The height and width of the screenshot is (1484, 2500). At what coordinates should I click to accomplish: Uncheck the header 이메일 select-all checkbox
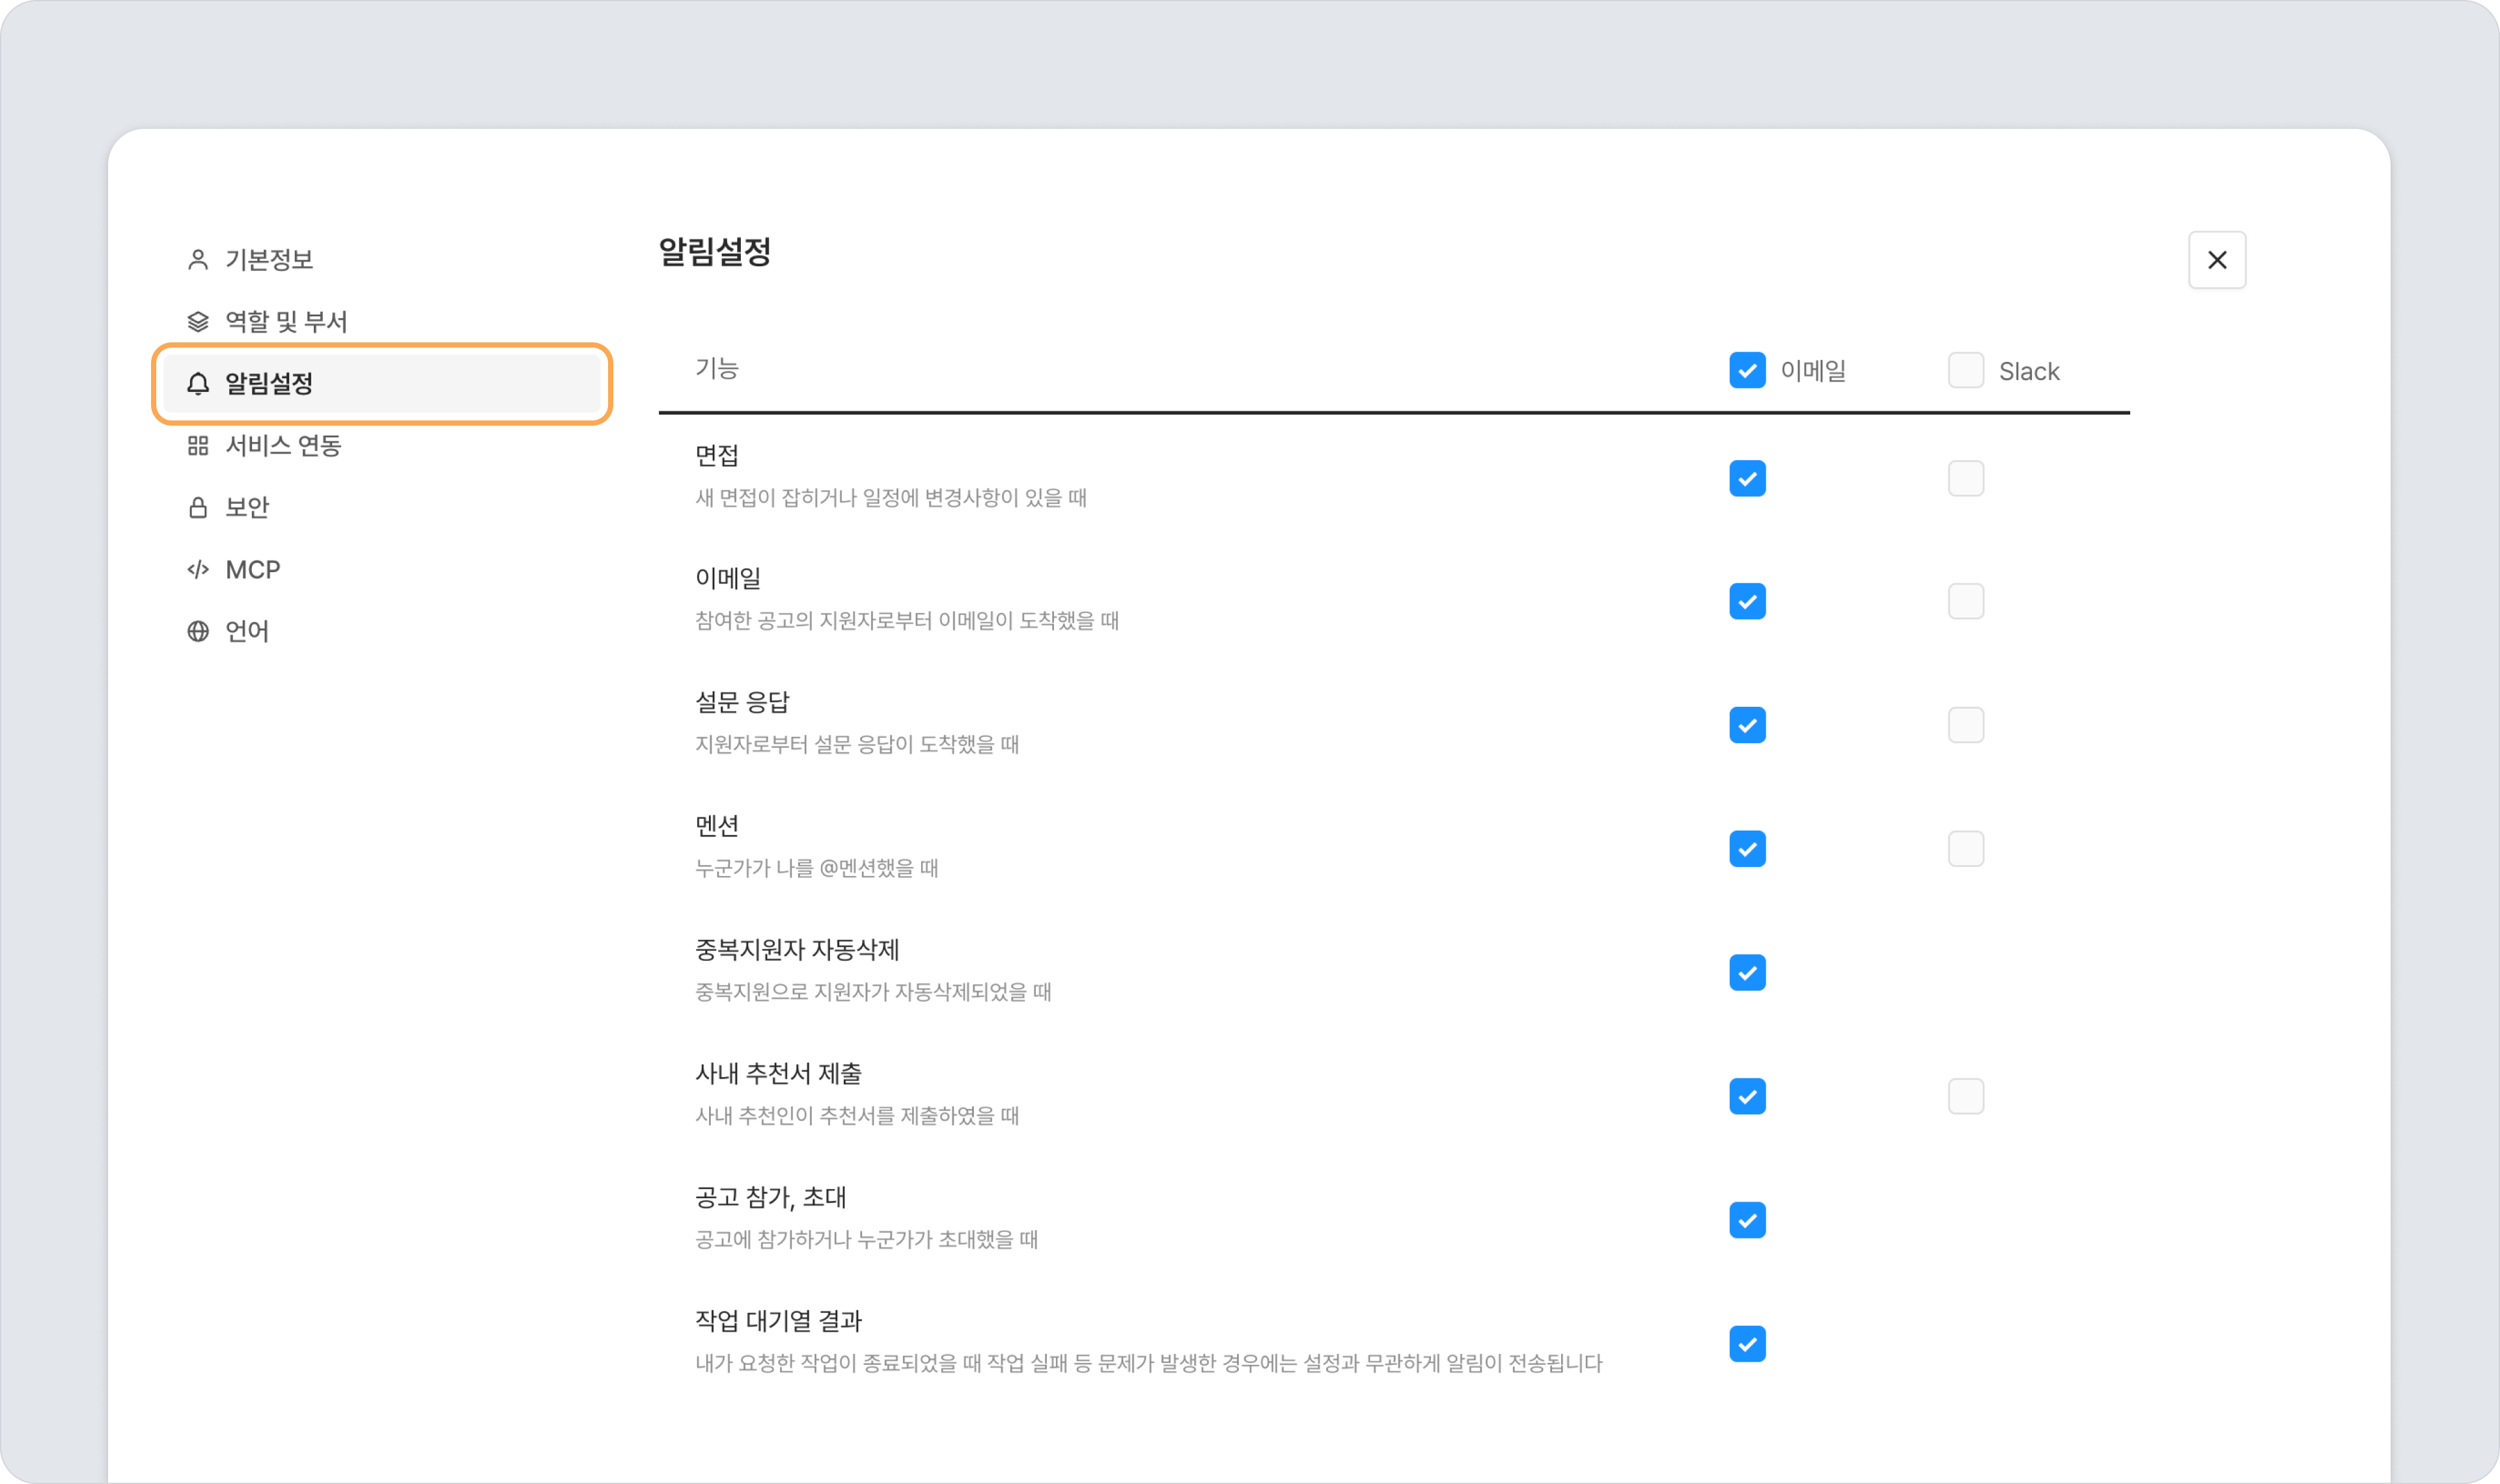(1747, 371)
